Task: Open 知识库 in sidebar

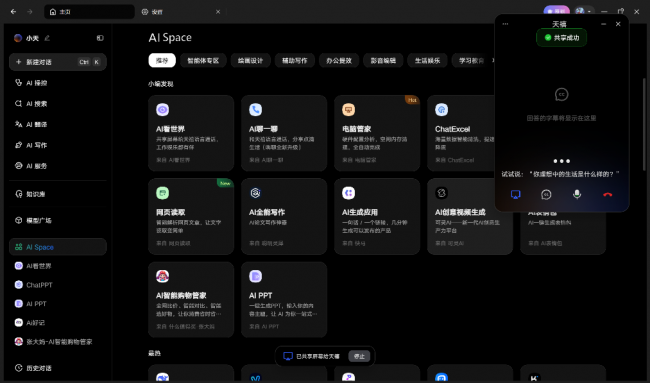Action: (x=58, y=194)
